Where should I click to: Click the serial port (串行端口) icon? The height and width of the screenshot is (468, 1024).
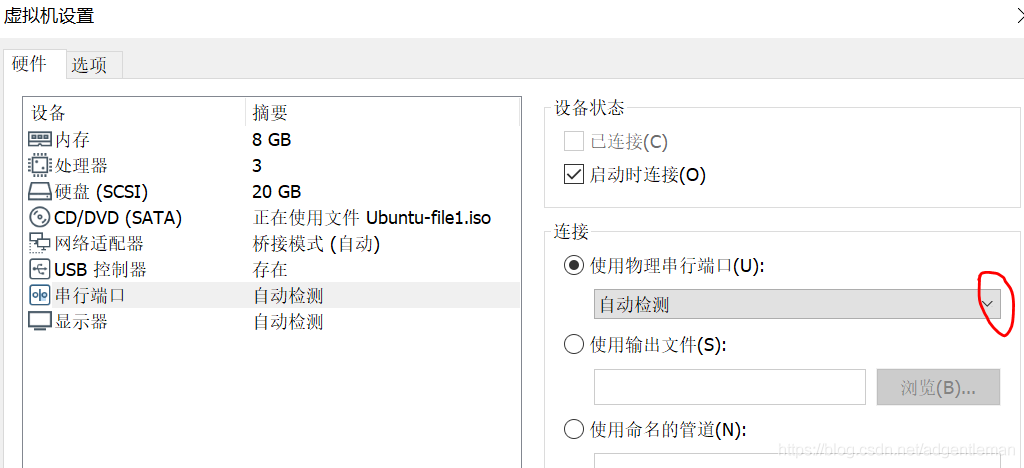point(40,296)
